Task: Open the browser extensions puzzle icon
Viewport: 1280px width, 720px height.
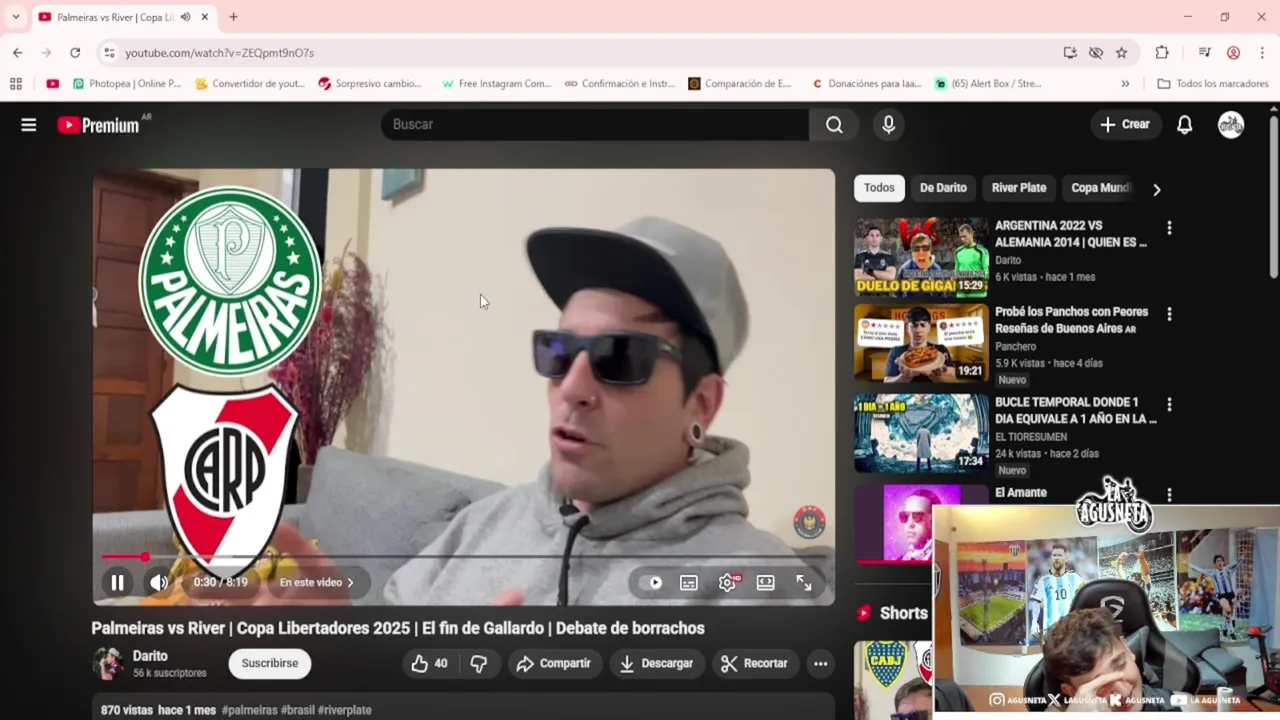Action: point(1161,53)
